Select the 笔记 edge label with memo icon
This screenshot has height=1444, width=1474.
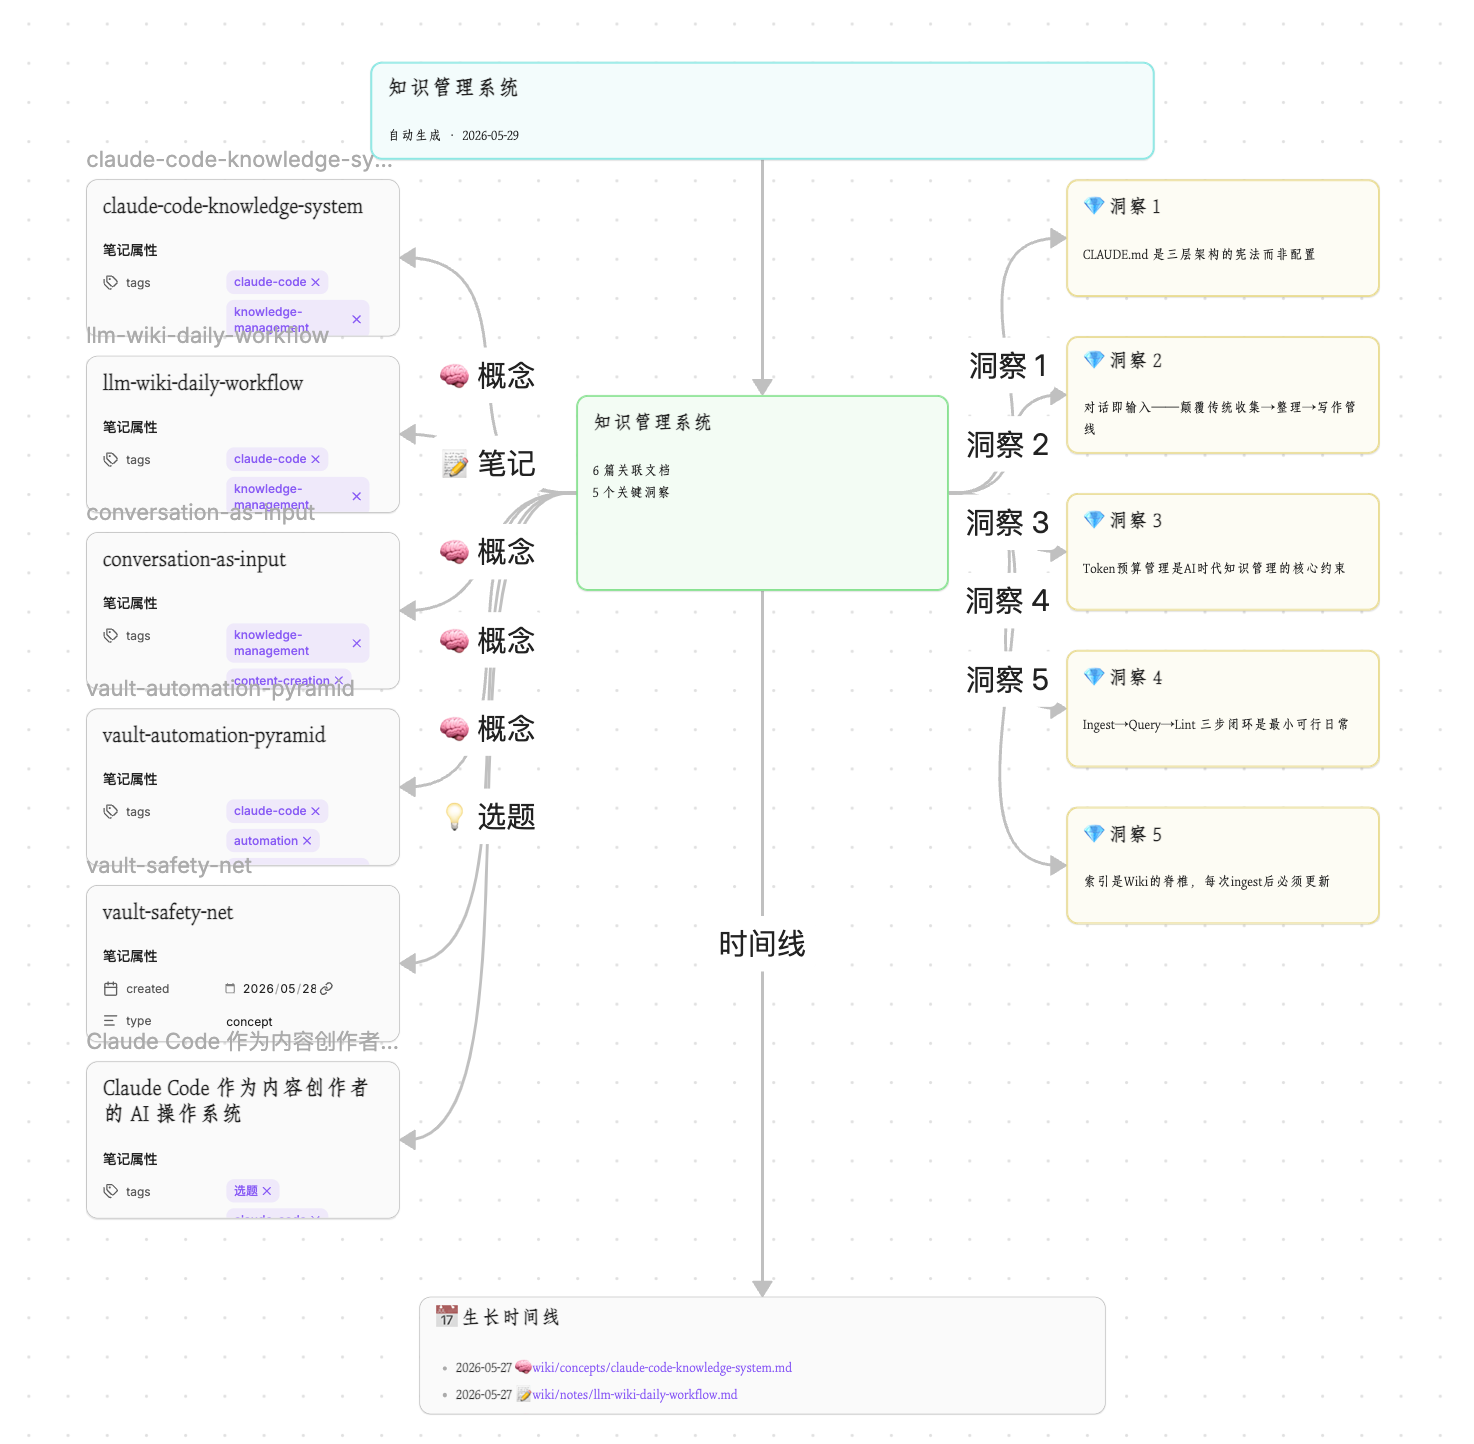coord(490,464)
